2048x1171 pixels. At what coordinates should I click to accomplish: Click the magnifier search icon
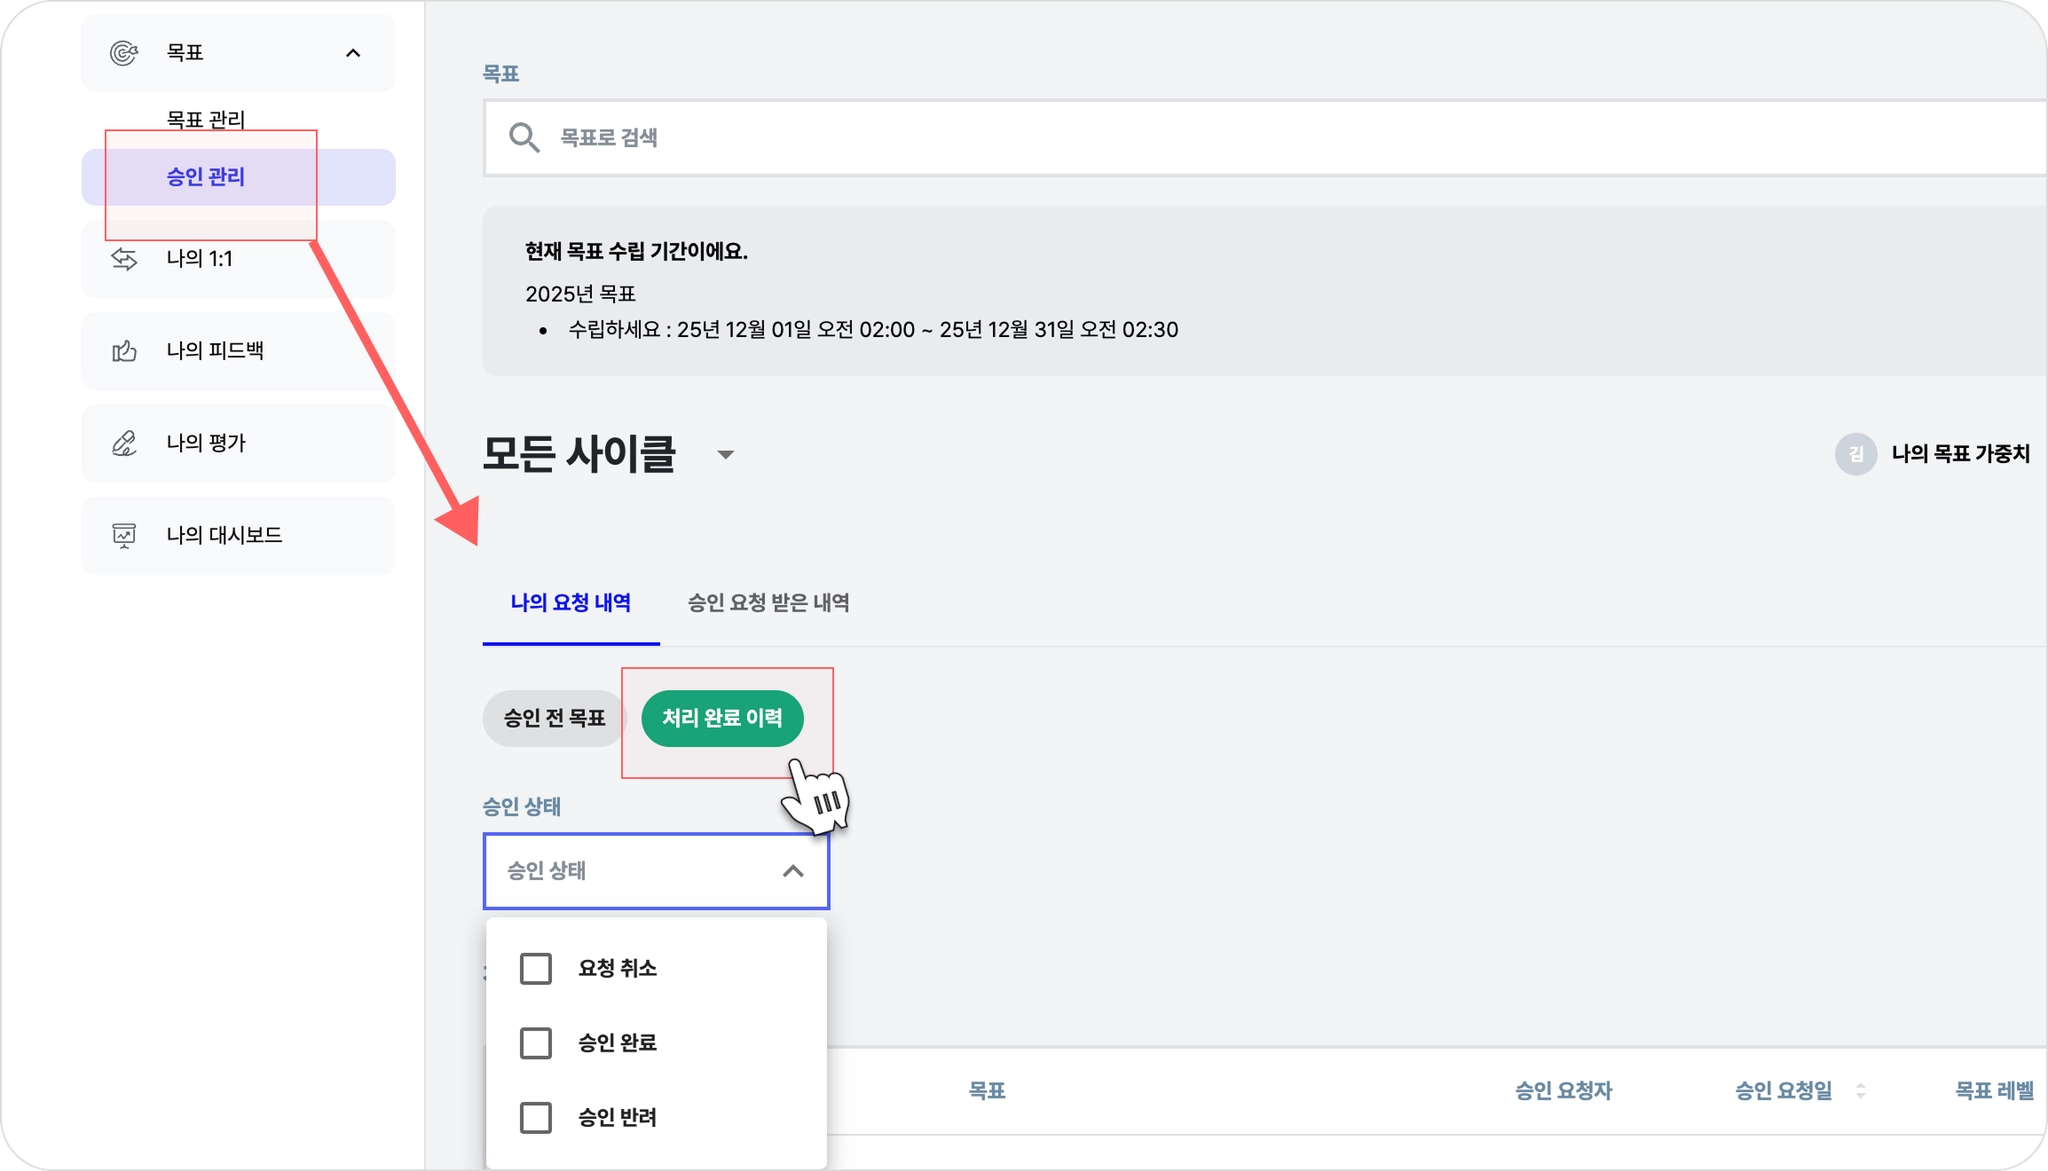tap(524, 138)
